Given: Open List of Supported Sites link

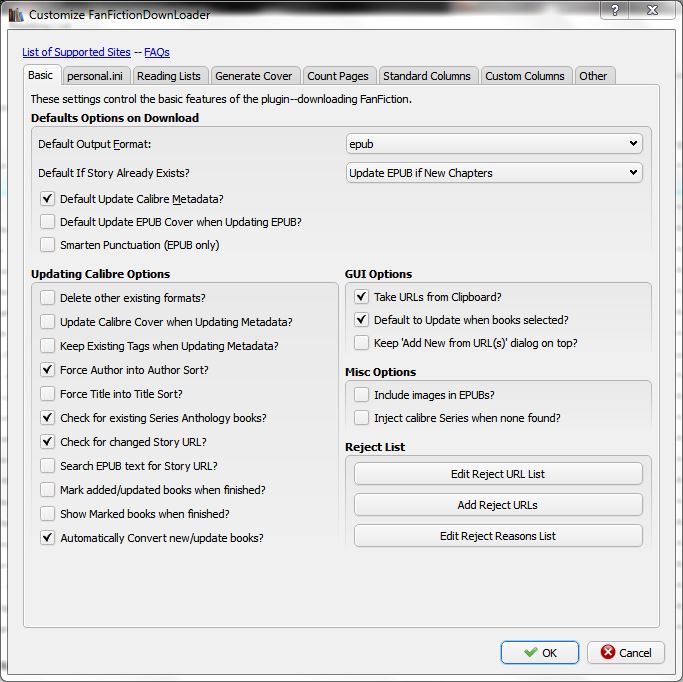Looking at the screenshot, I should click(x=76, y=52).
